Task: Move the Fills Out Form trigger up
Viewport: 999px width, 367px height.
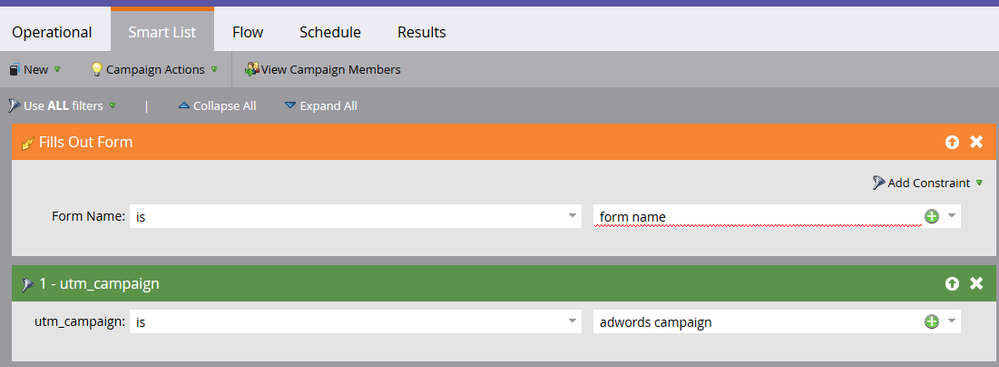Action: [x=952, y=142]
